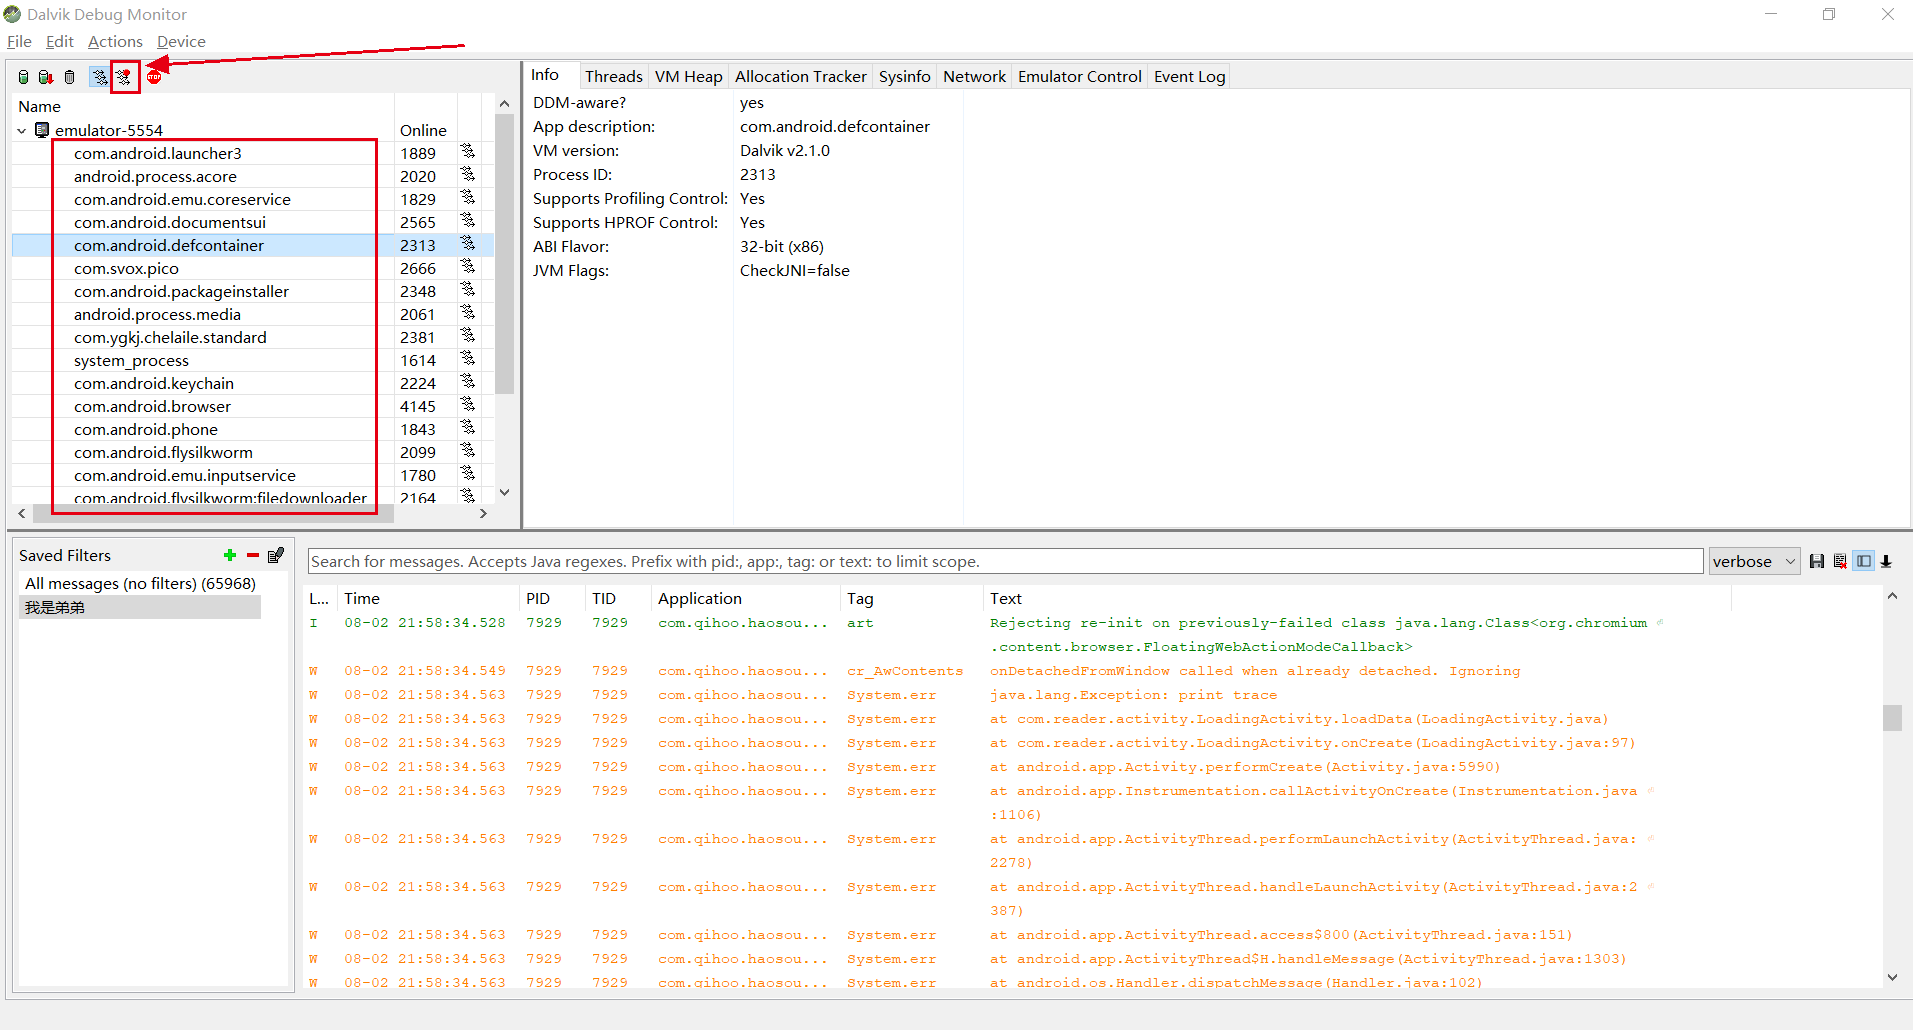Select All messages (no filters) filter
The image size is (1913, 1030).
click(140, 583)
